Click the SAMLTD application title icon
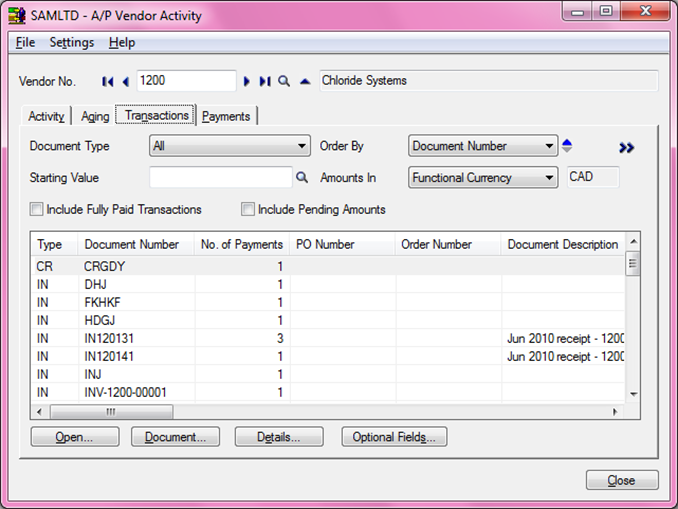Viewport: 678px width, 509px height. pos(17,16)
